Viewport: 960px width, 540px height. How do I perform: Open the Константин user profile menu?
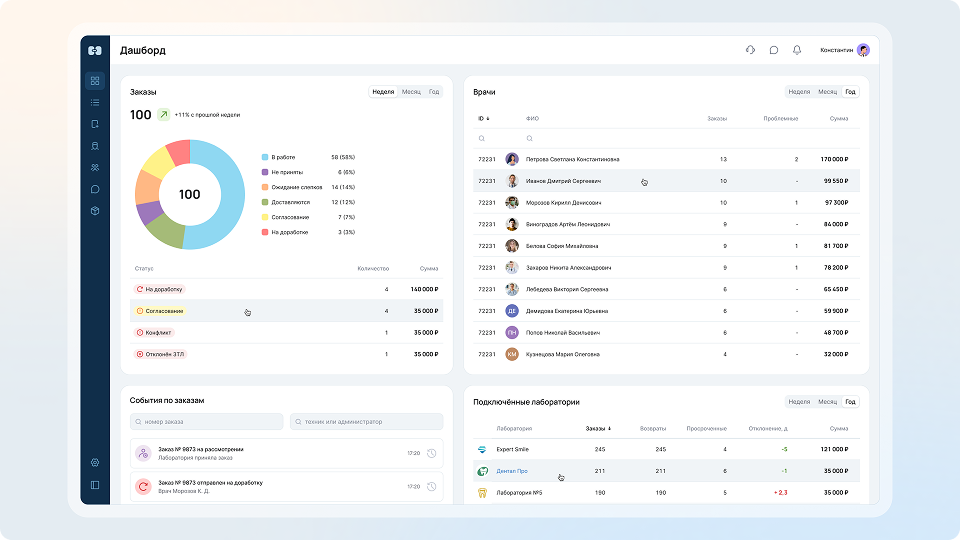click(x=845, y=50)
